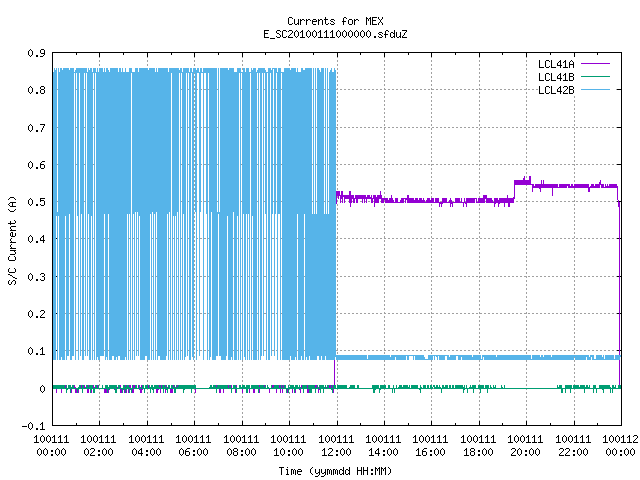
Task: Click the '100111 06:00' x-axis tick label
Action: [193, 446]
